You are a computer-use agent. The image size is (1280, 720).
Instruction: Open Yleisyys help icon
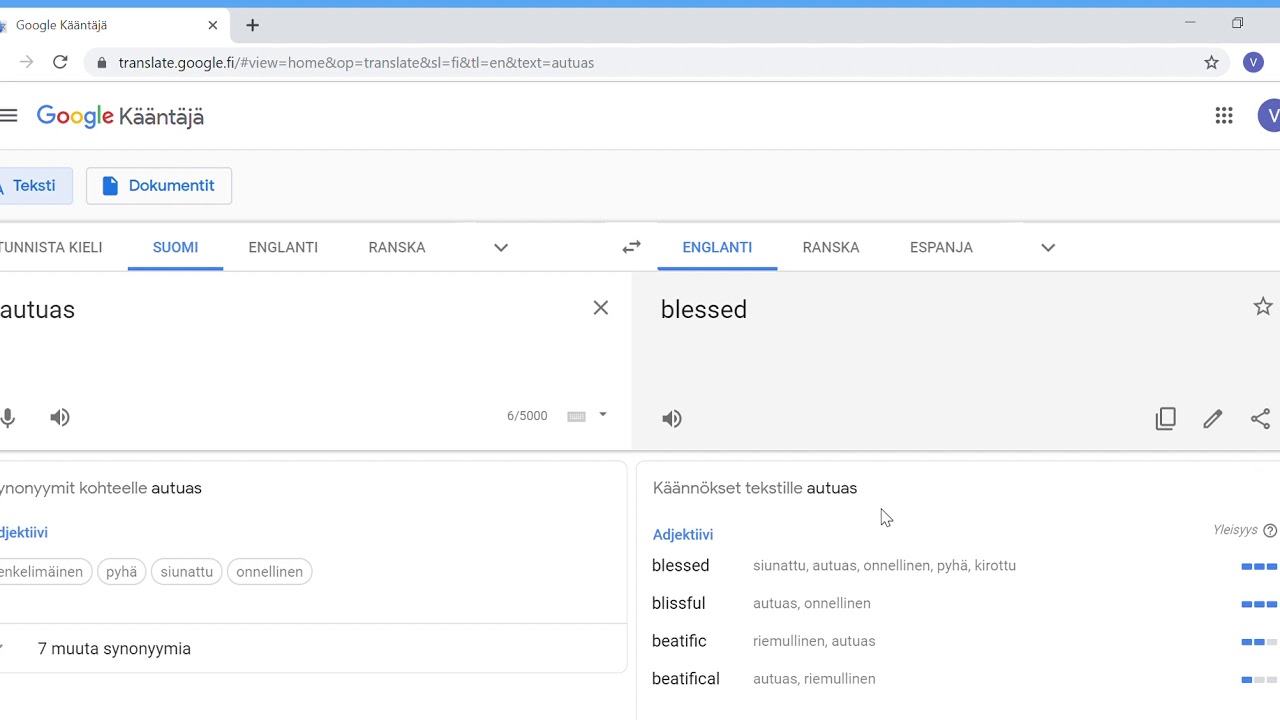(1270, 530)
